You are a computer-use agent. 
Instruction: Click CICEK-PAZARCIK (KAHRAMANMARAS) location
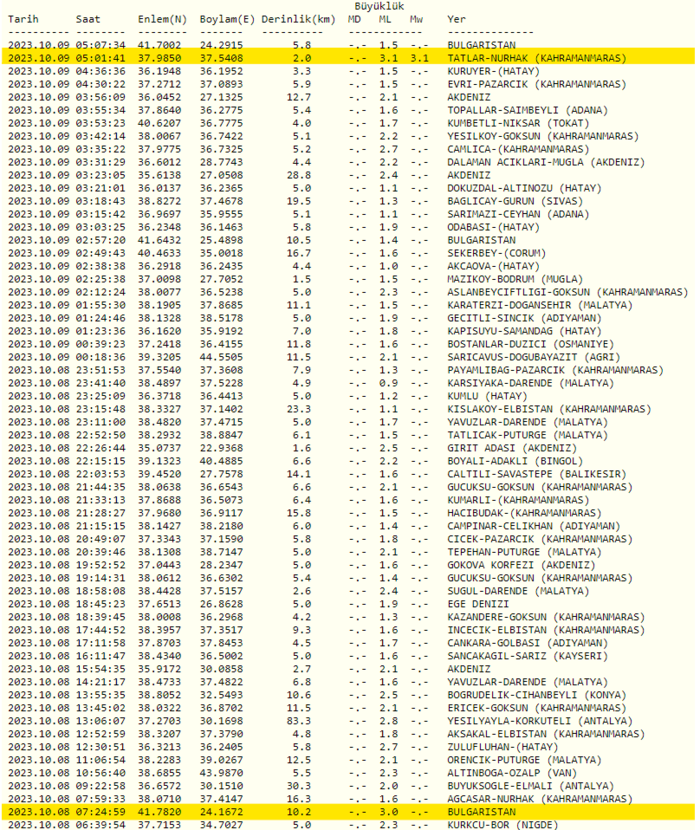[x=540, y=539]
